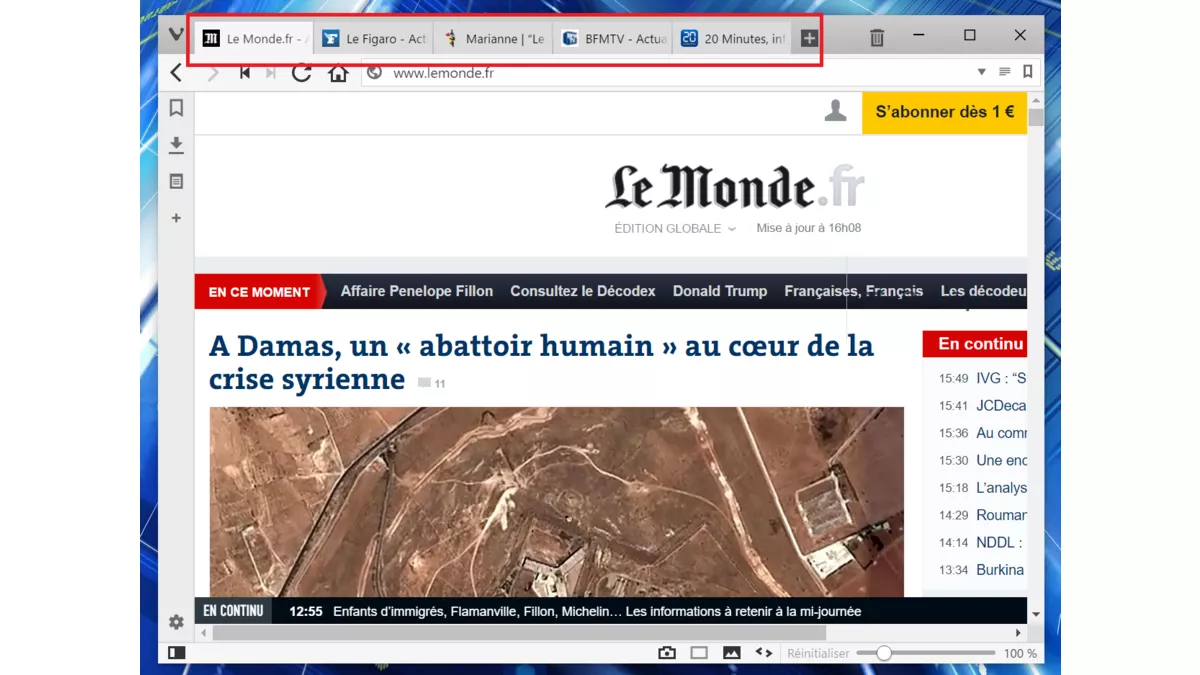Add a web panel with plus icon
The image size is (1200, 675).
point(176,218)
